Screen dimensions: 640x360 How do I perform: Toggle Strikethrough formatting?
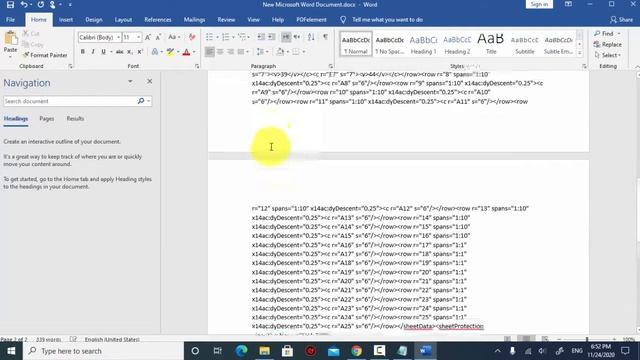pos(120,52)
